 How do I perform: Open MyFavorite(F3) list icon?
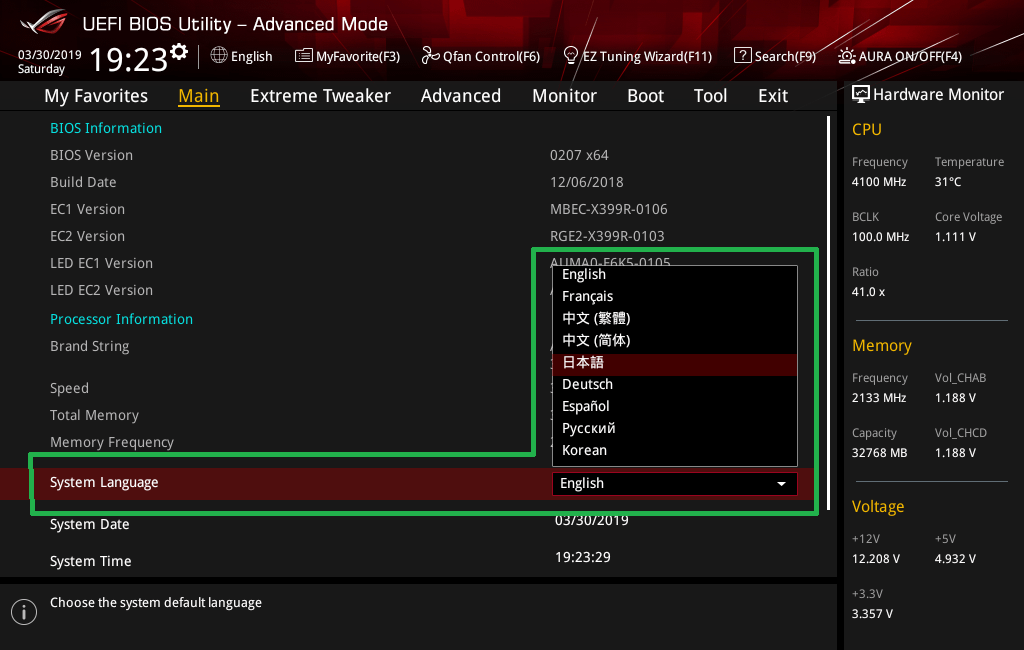point(303,56)
